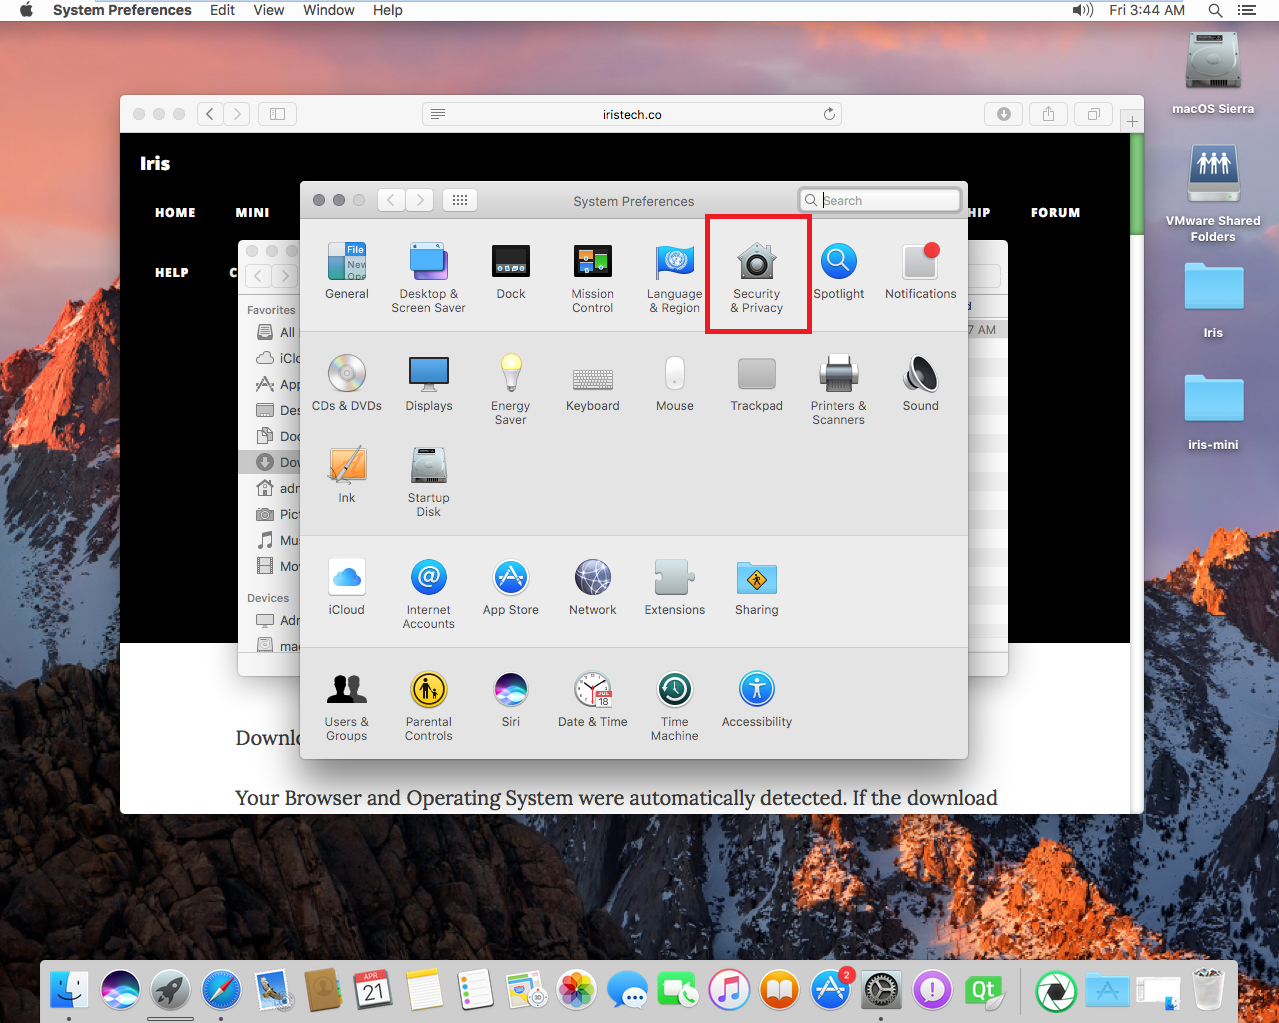
Task: Open Mouse preferences
Action: 675,383
